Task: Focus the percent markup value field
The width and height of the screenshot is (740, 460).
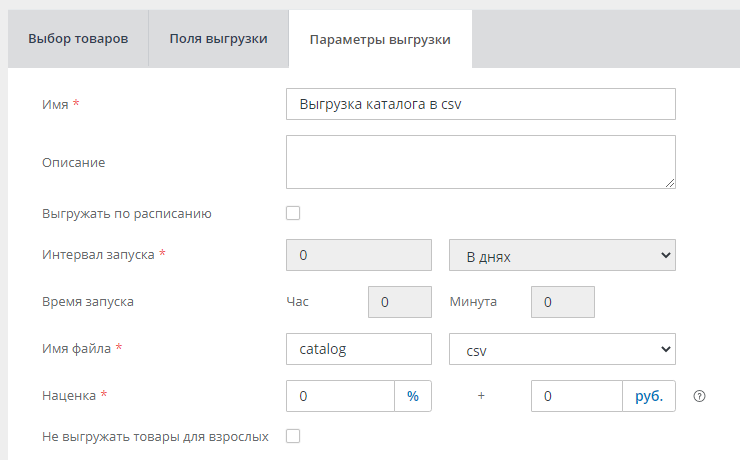Action: tap(340, 396)
